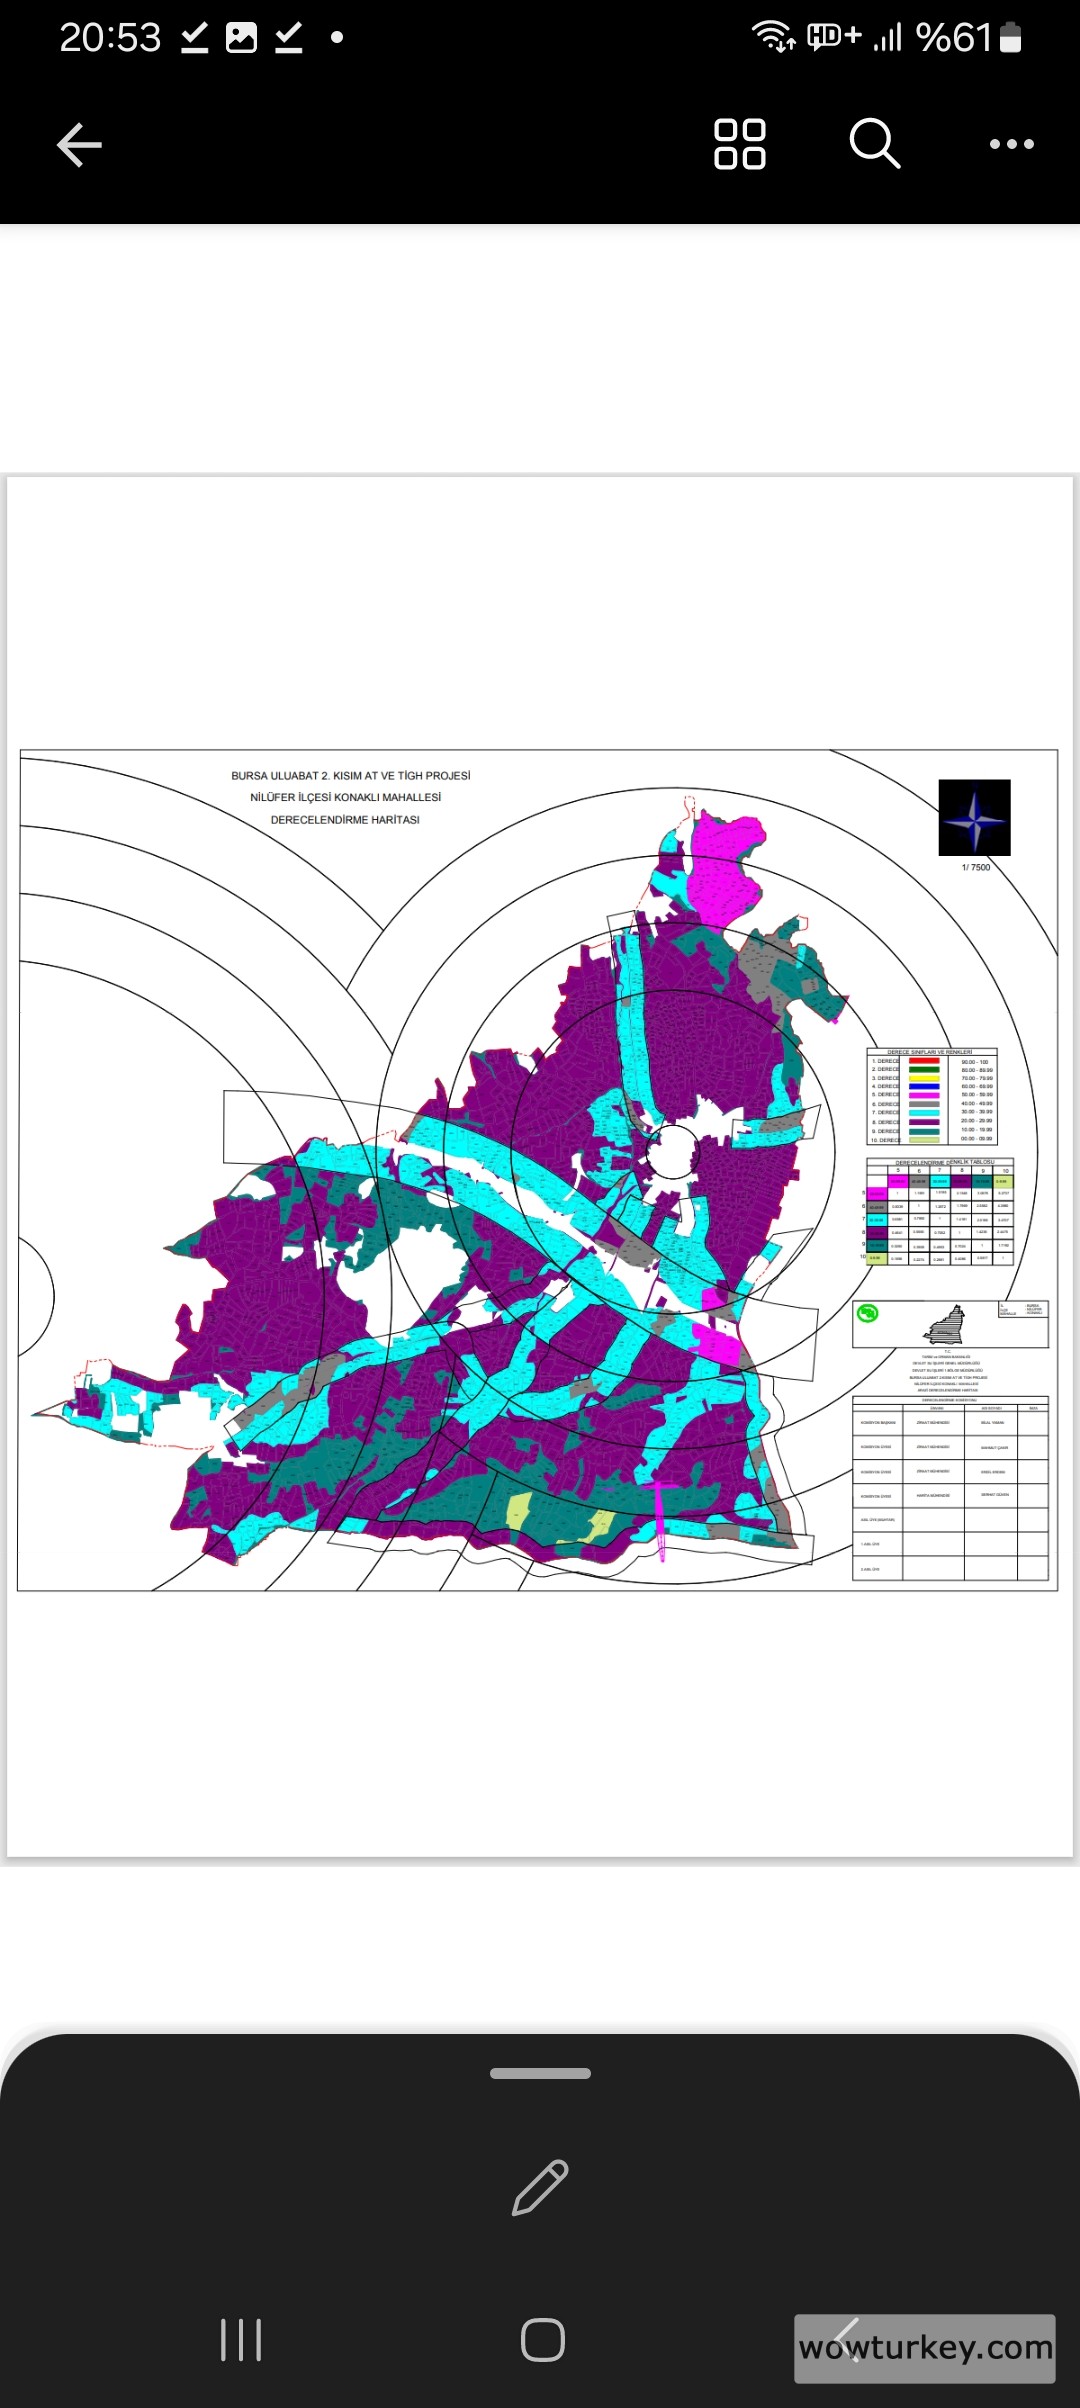Tap the Derecelendirme Denklik Tablosu grid
1080x2408 pixels.
click(x=939, y=1213)
